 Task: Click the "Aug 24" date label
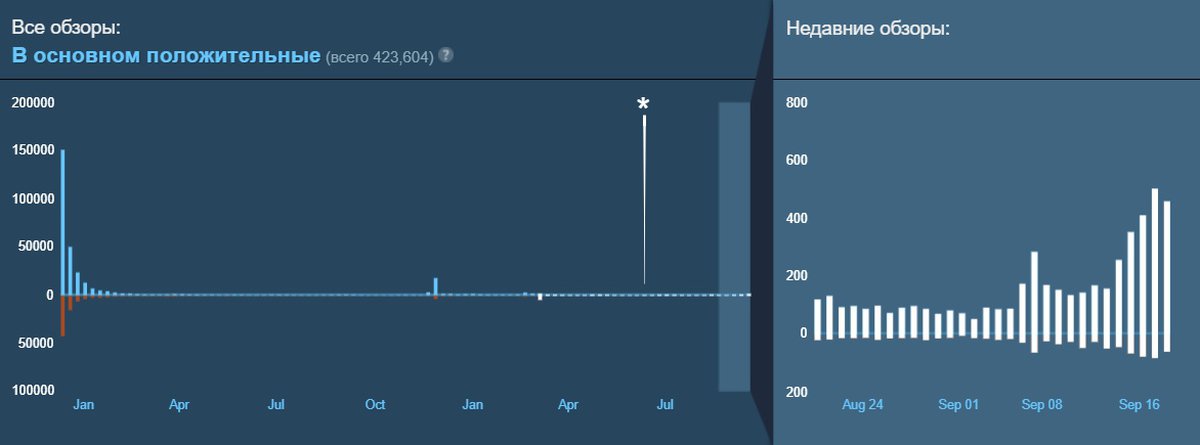point(862,405)
